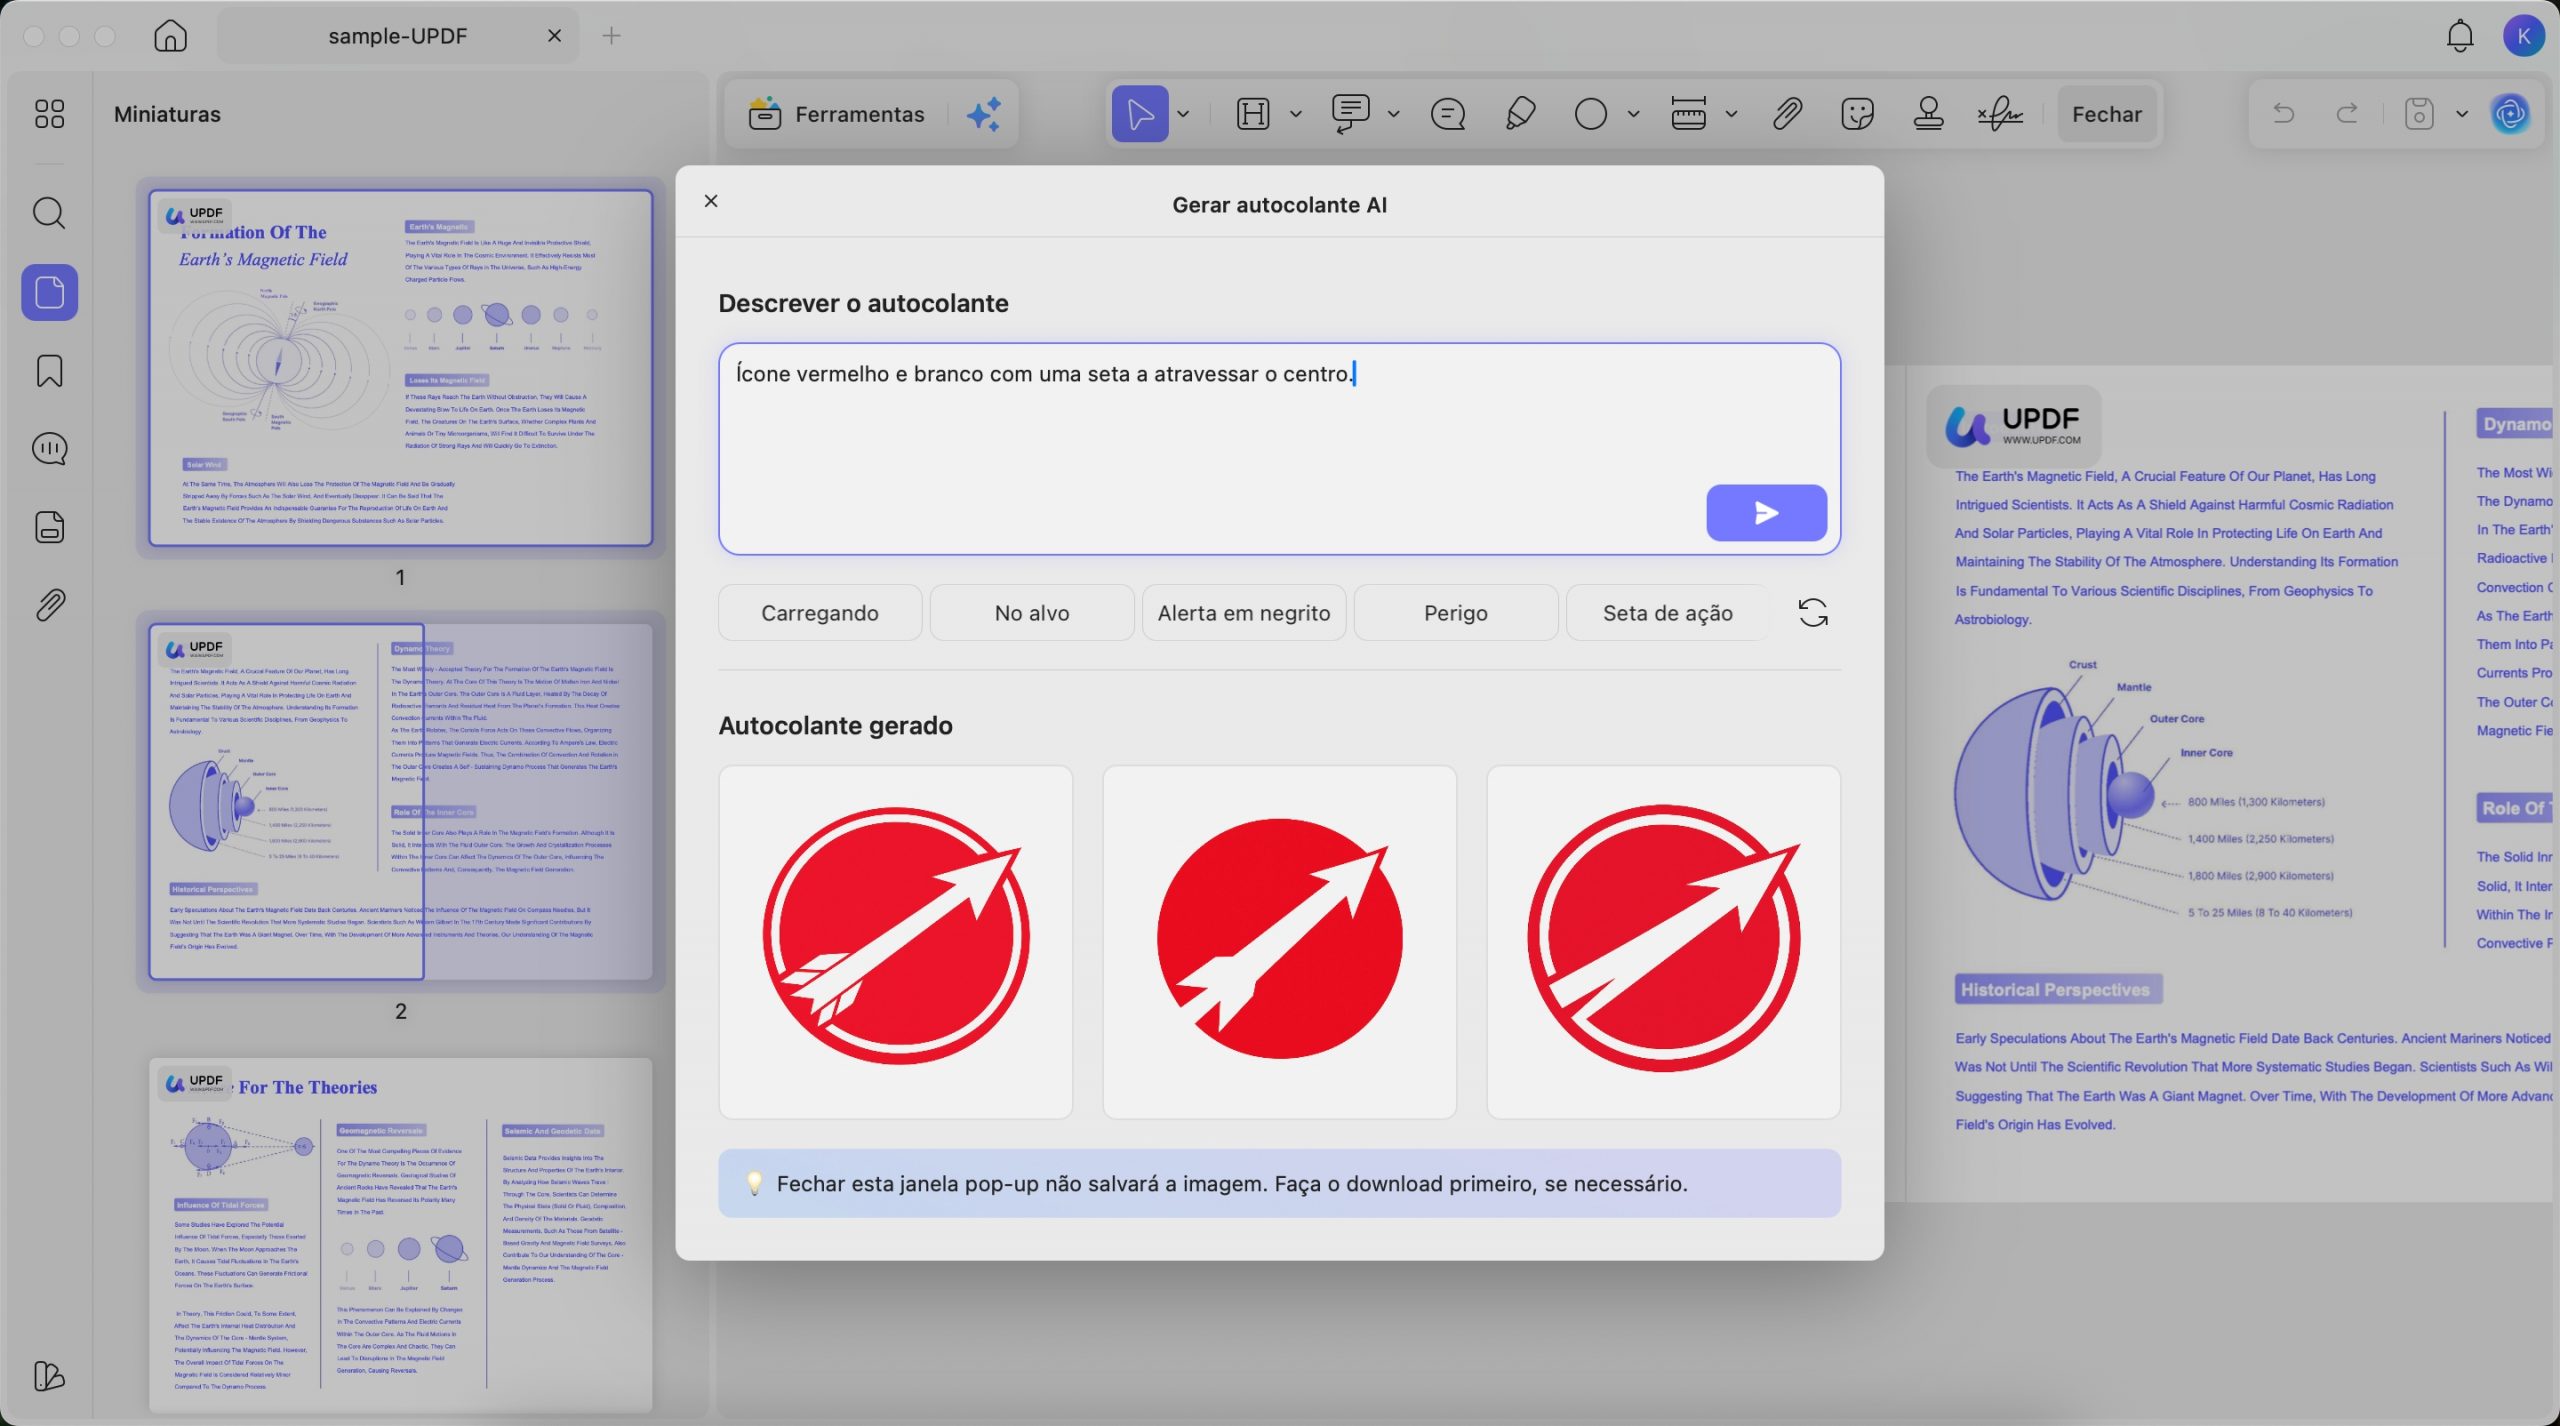This screenshot has height=1426, width=2560.
Task: Click the send arrow to generate sticker
Action: 1765,513
